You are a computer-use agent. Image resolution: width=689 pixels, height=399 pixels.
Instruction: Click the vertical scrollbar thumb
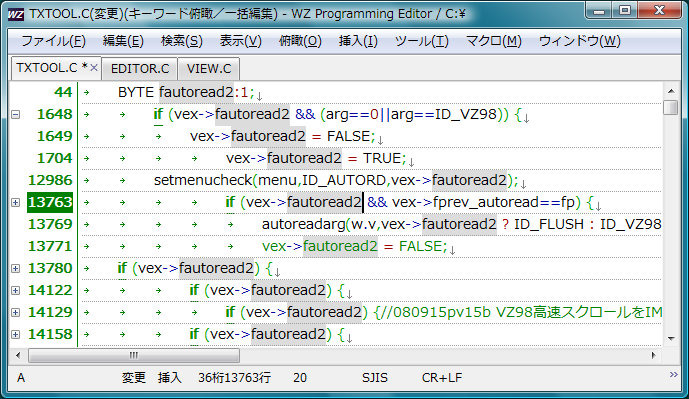(671, 107)
